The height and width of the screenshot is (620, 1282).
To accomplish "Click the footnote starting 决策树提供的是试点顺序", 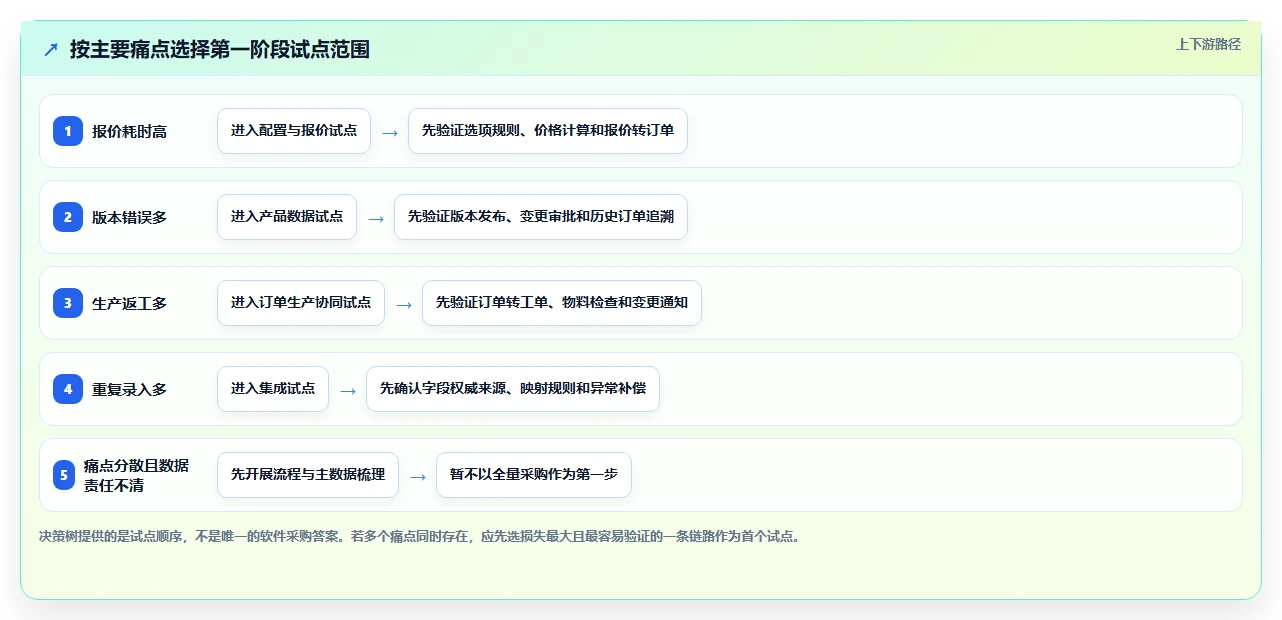I will 420,536.
